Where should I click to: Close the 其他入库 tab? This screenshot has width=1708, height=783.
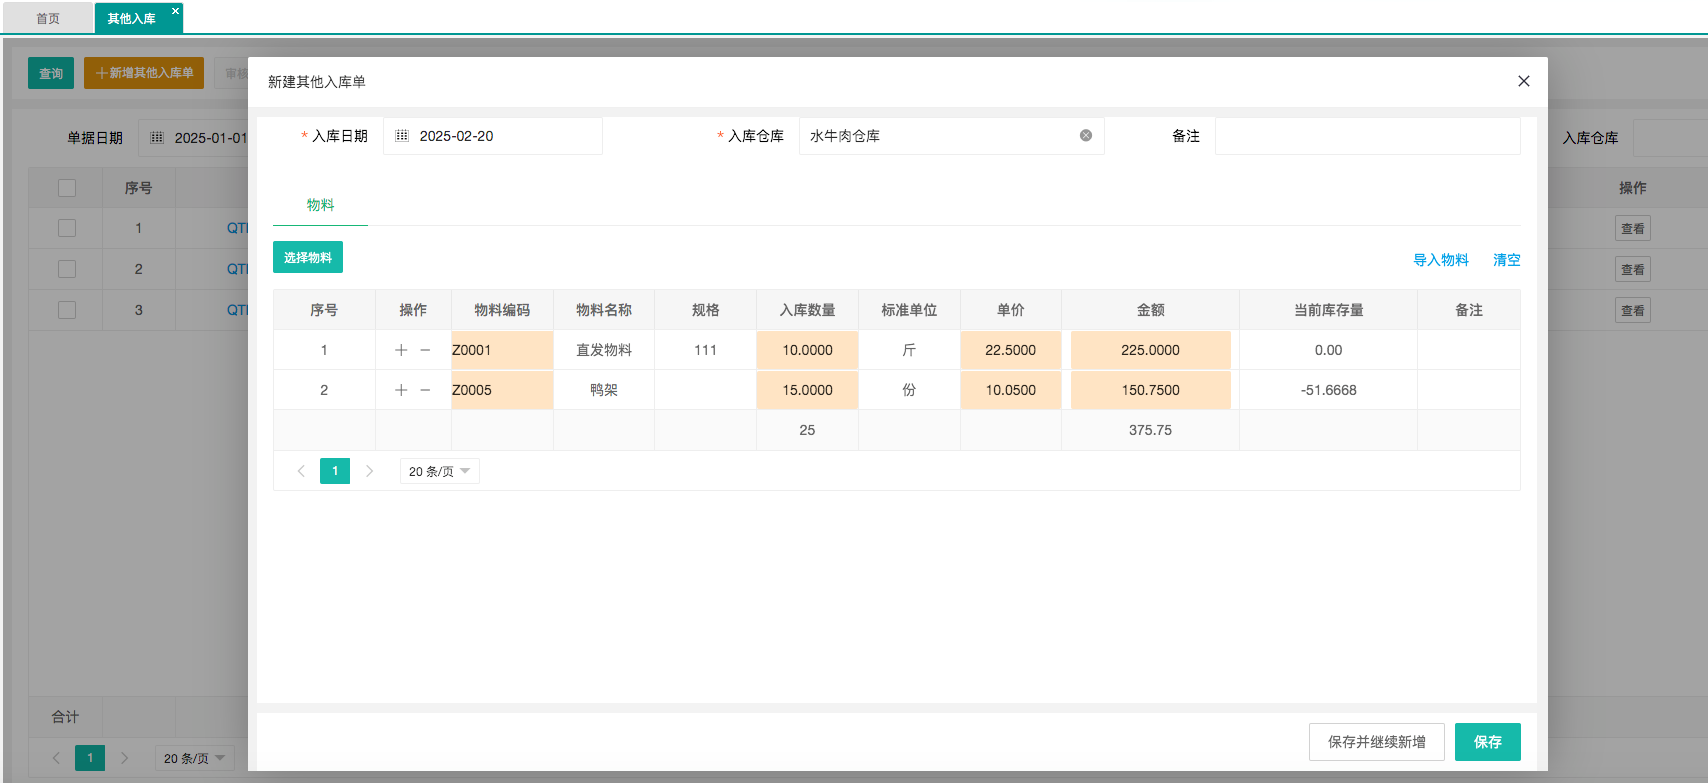175,11
